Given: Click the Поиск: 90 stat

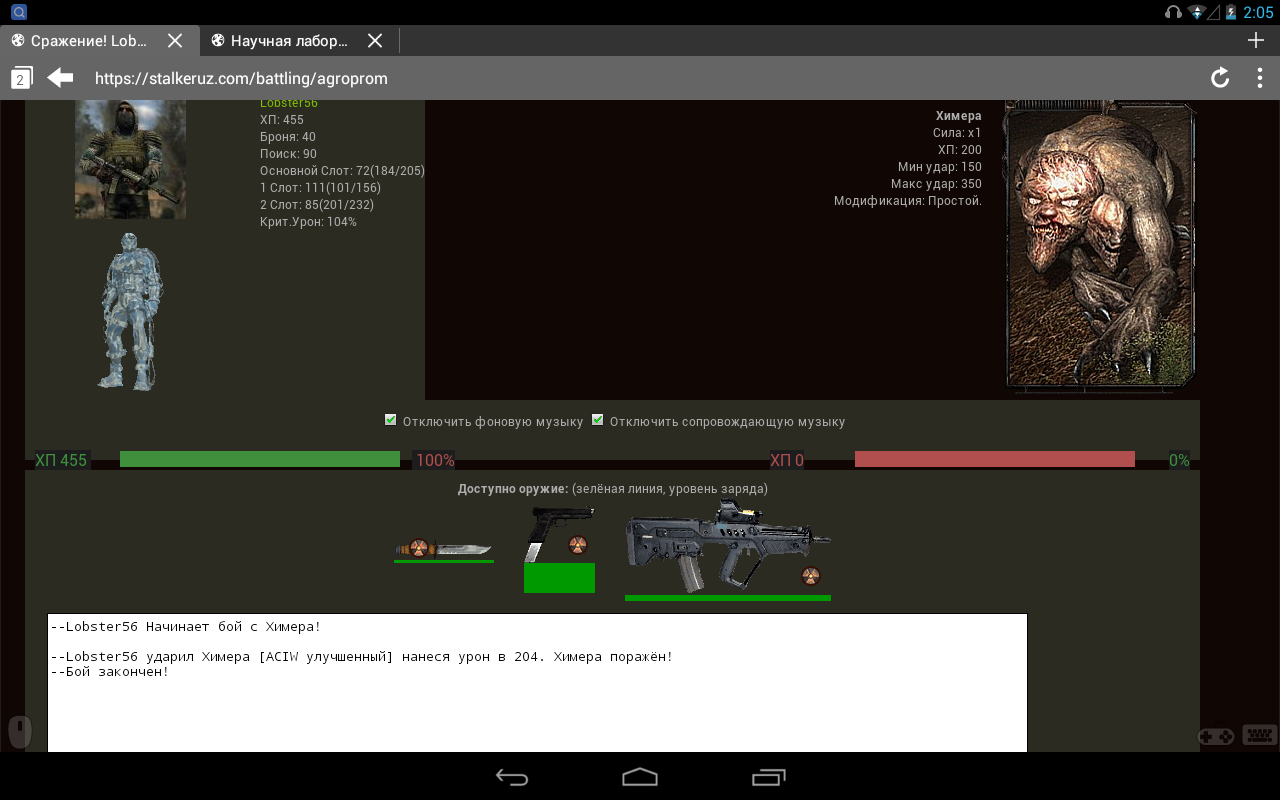Looking at the screenshot, I should [288, 154].
